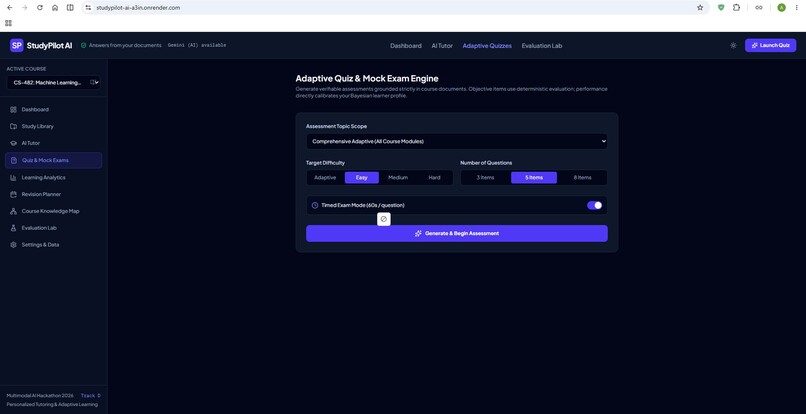Click the Quiz & Mock Exams document icon
The width and height of the screenshot is (806, 414).
(x=13, y=160)
